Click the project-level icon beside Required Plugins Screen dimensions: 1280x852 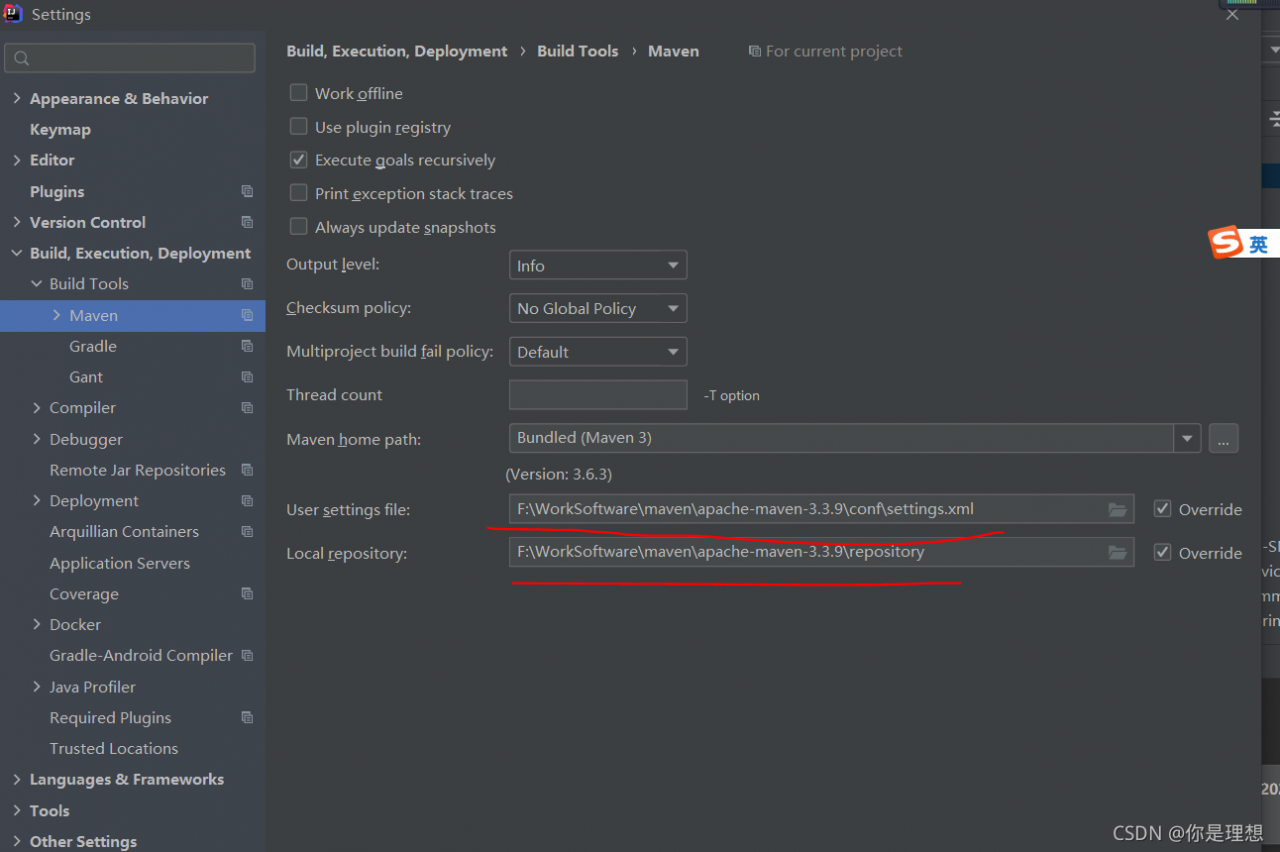click(247, 718)
